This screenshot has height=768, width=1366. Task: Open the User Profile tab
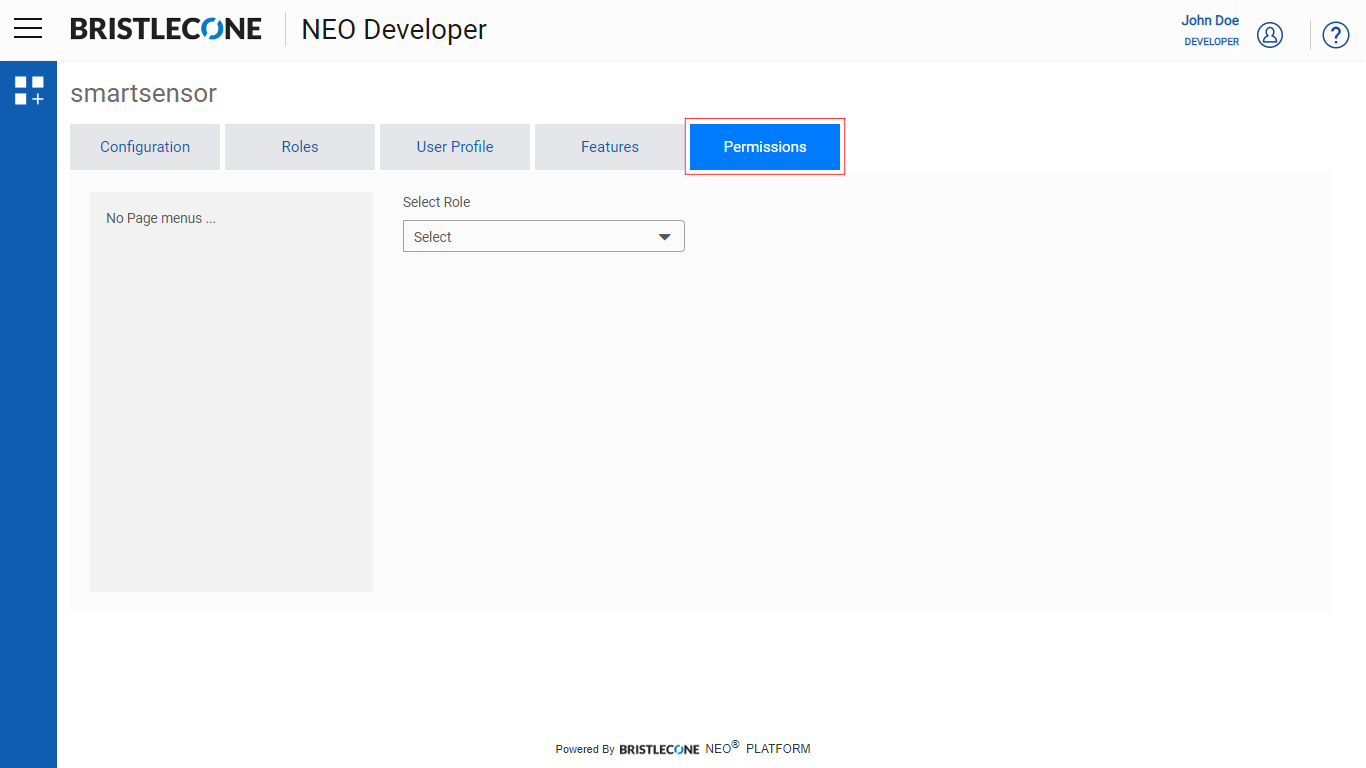click(x=455, y=147)
